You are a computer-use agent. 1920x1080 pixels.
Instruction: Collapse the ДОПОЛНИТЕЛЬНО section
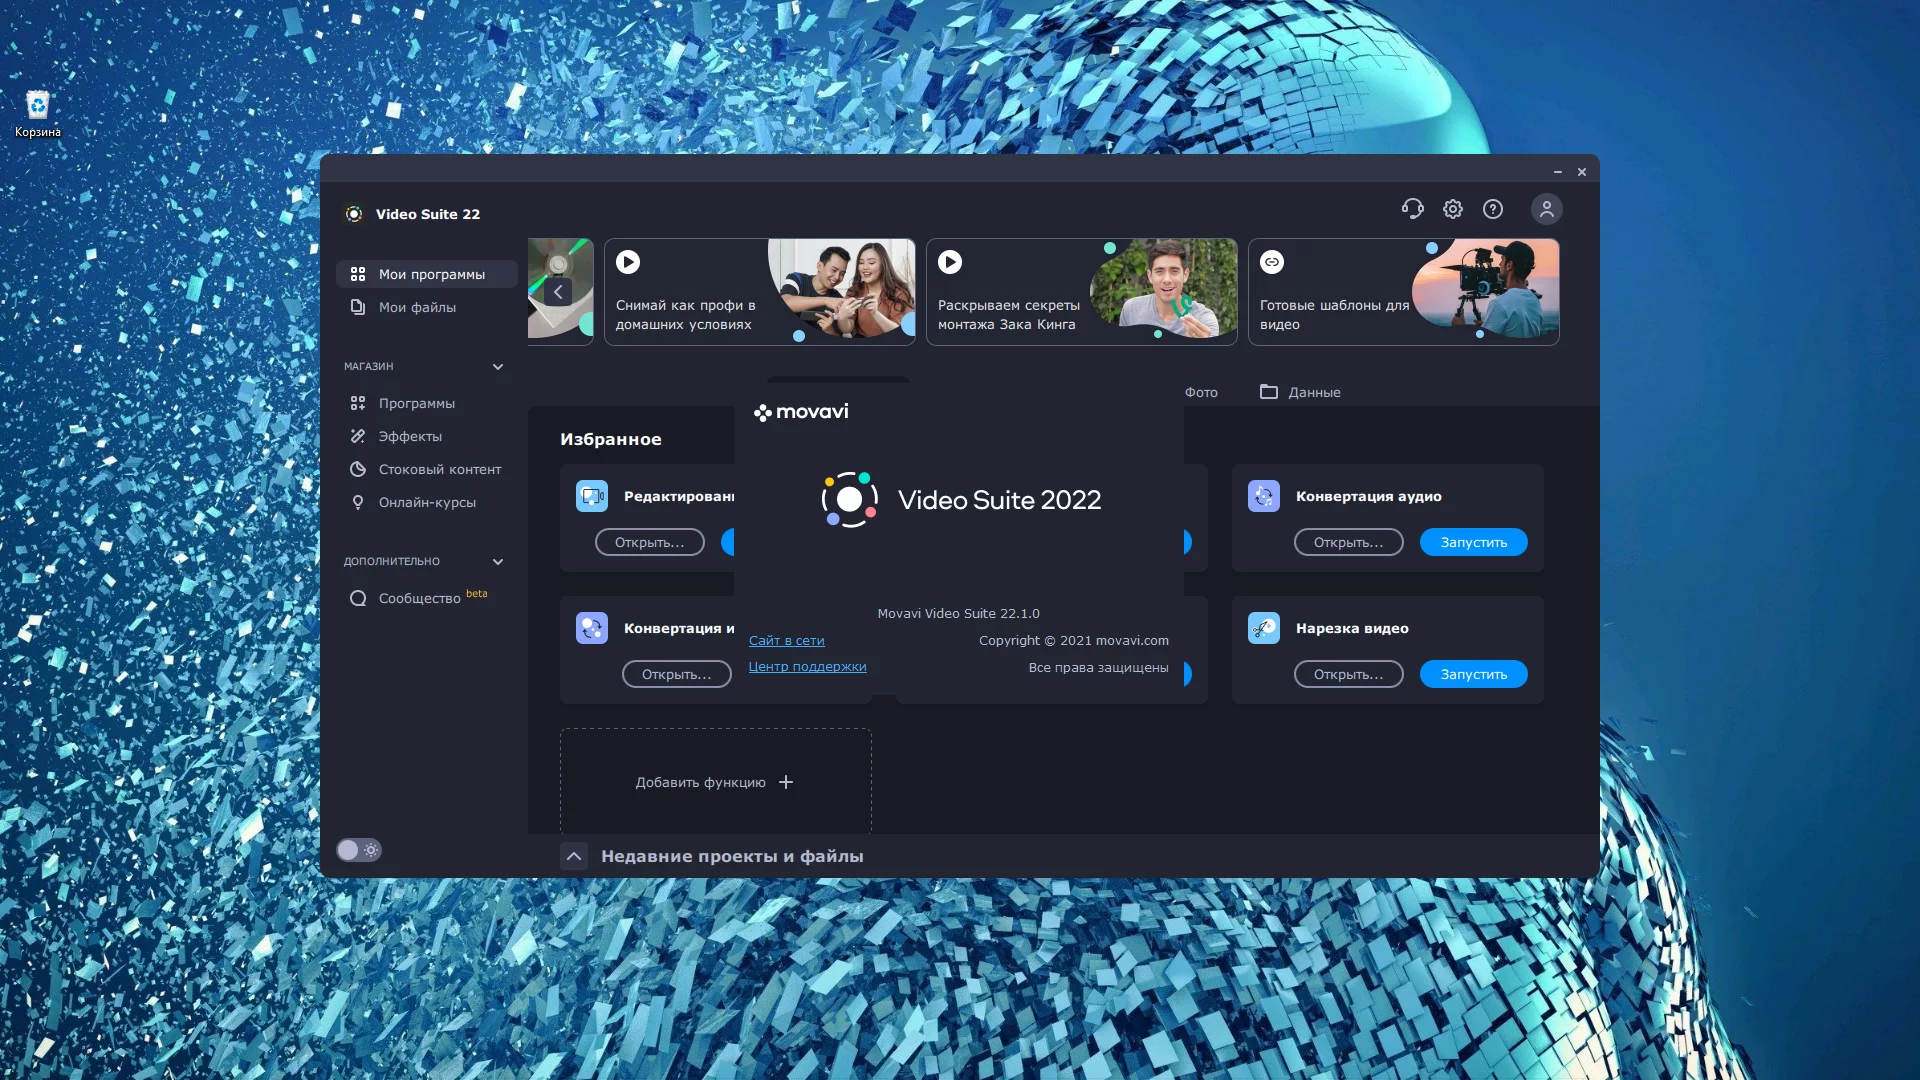pos(498,562)
